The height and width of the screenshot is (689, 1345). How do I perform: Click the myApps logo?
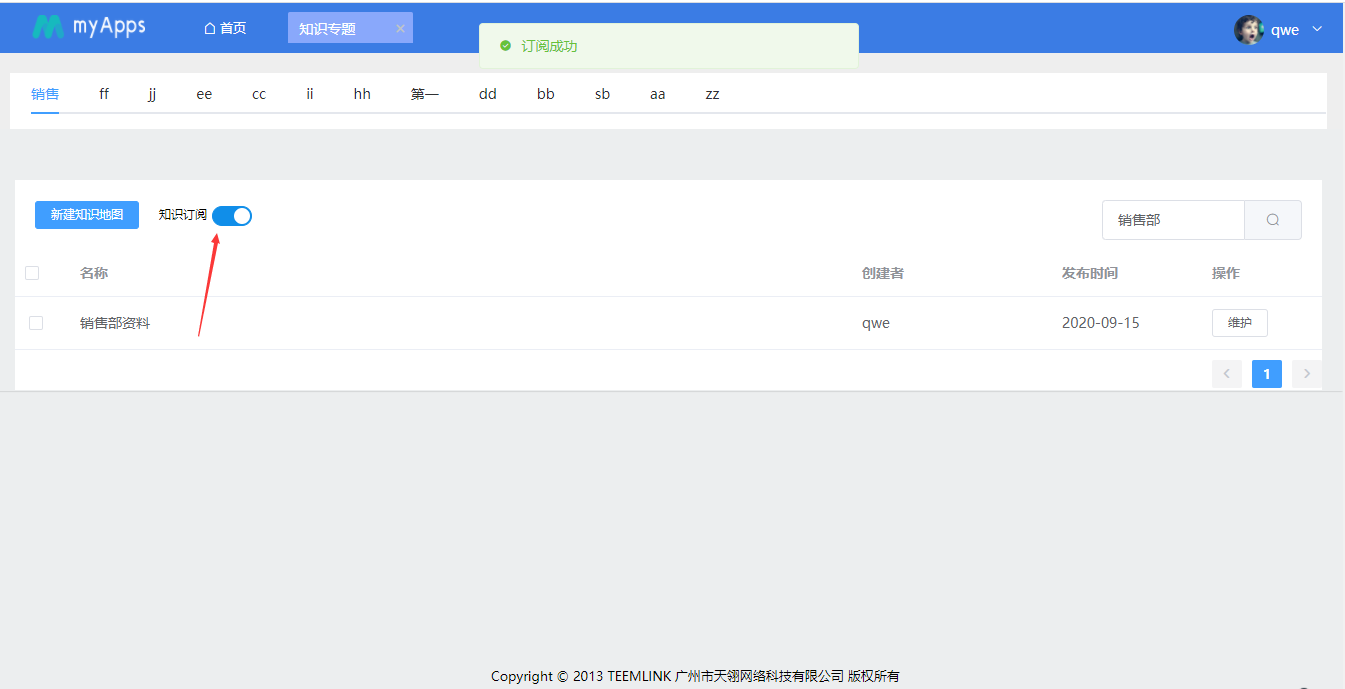89,27
